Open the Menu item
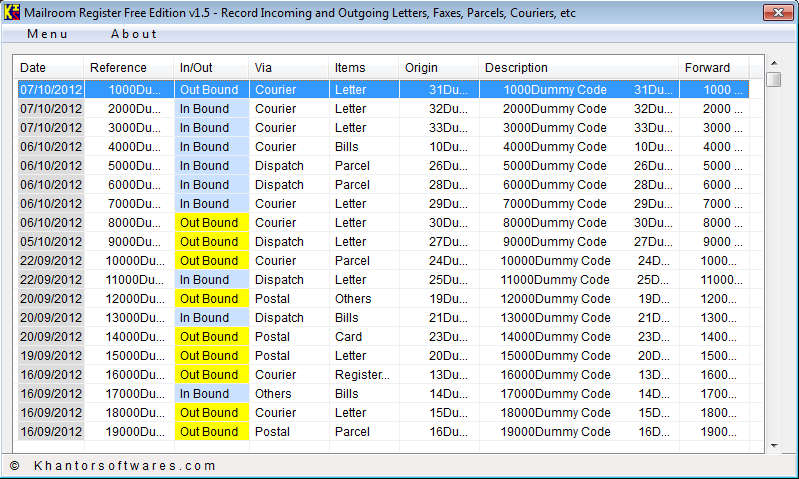The width and height of the screenshot is (799, 479). pos(47,34)
